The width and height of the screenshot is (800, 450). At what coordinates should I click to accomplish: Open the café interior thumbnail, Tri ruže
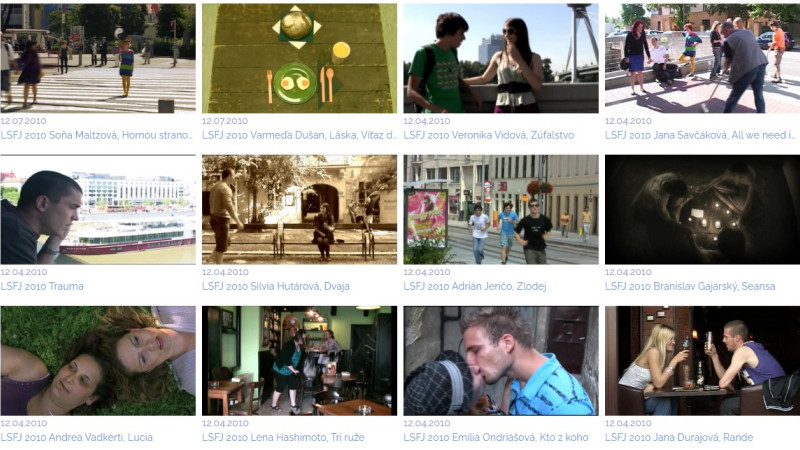pos(299,361)
